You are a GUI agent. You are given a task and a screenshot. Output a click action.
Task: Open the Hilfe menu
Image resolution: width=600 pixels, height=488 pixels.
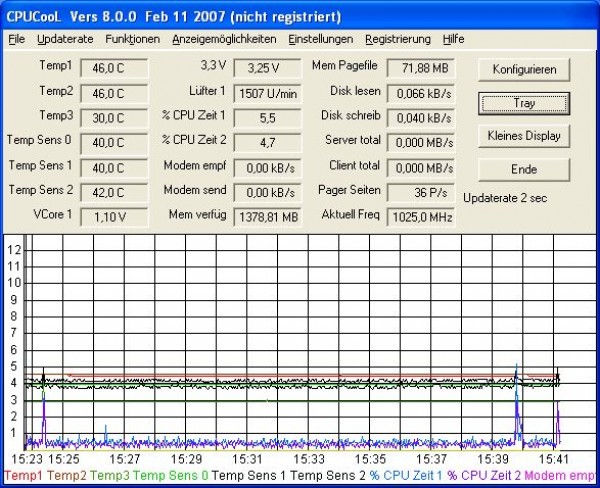pos(453,39)
